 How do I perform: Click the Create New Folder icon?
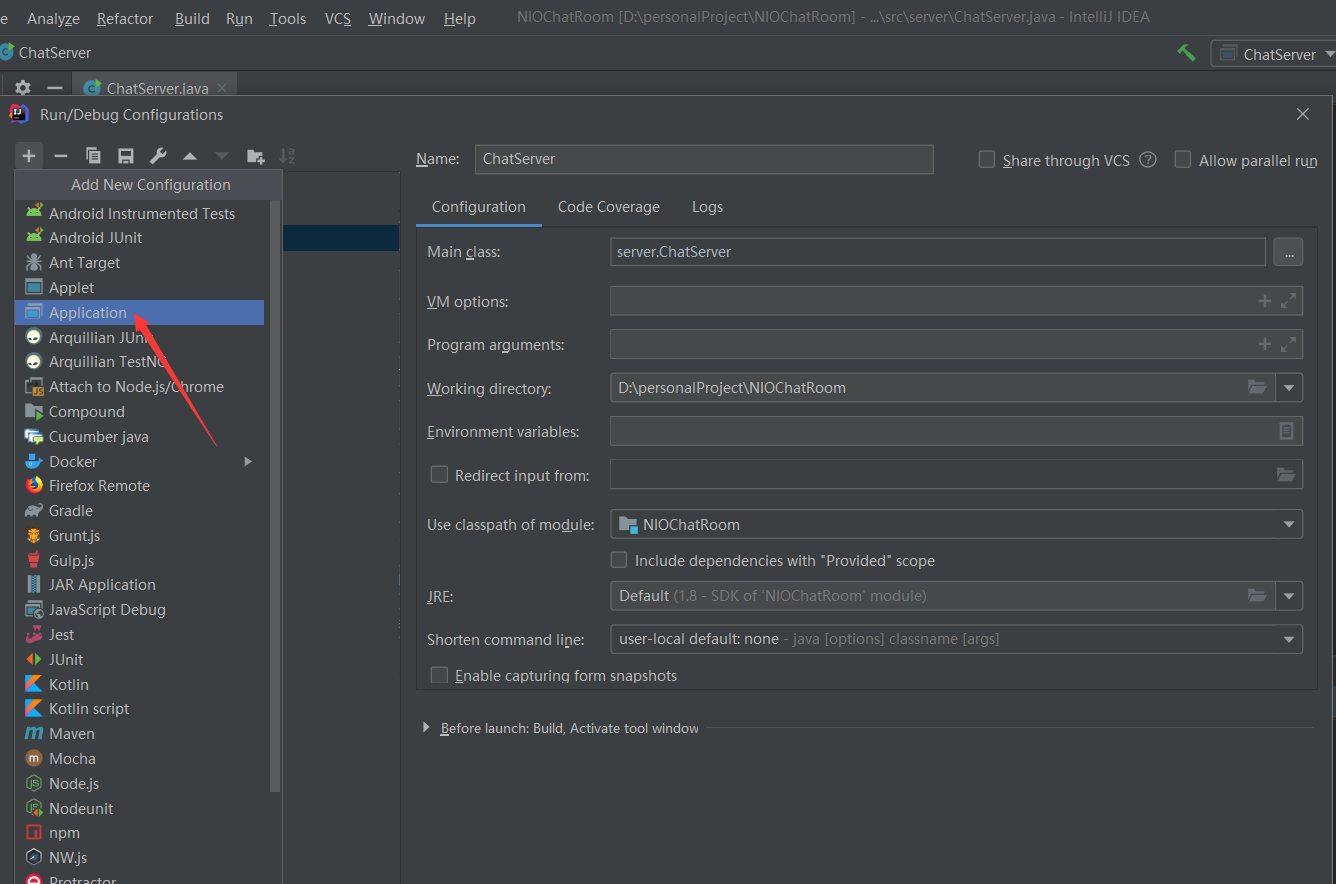click(256, 156)
